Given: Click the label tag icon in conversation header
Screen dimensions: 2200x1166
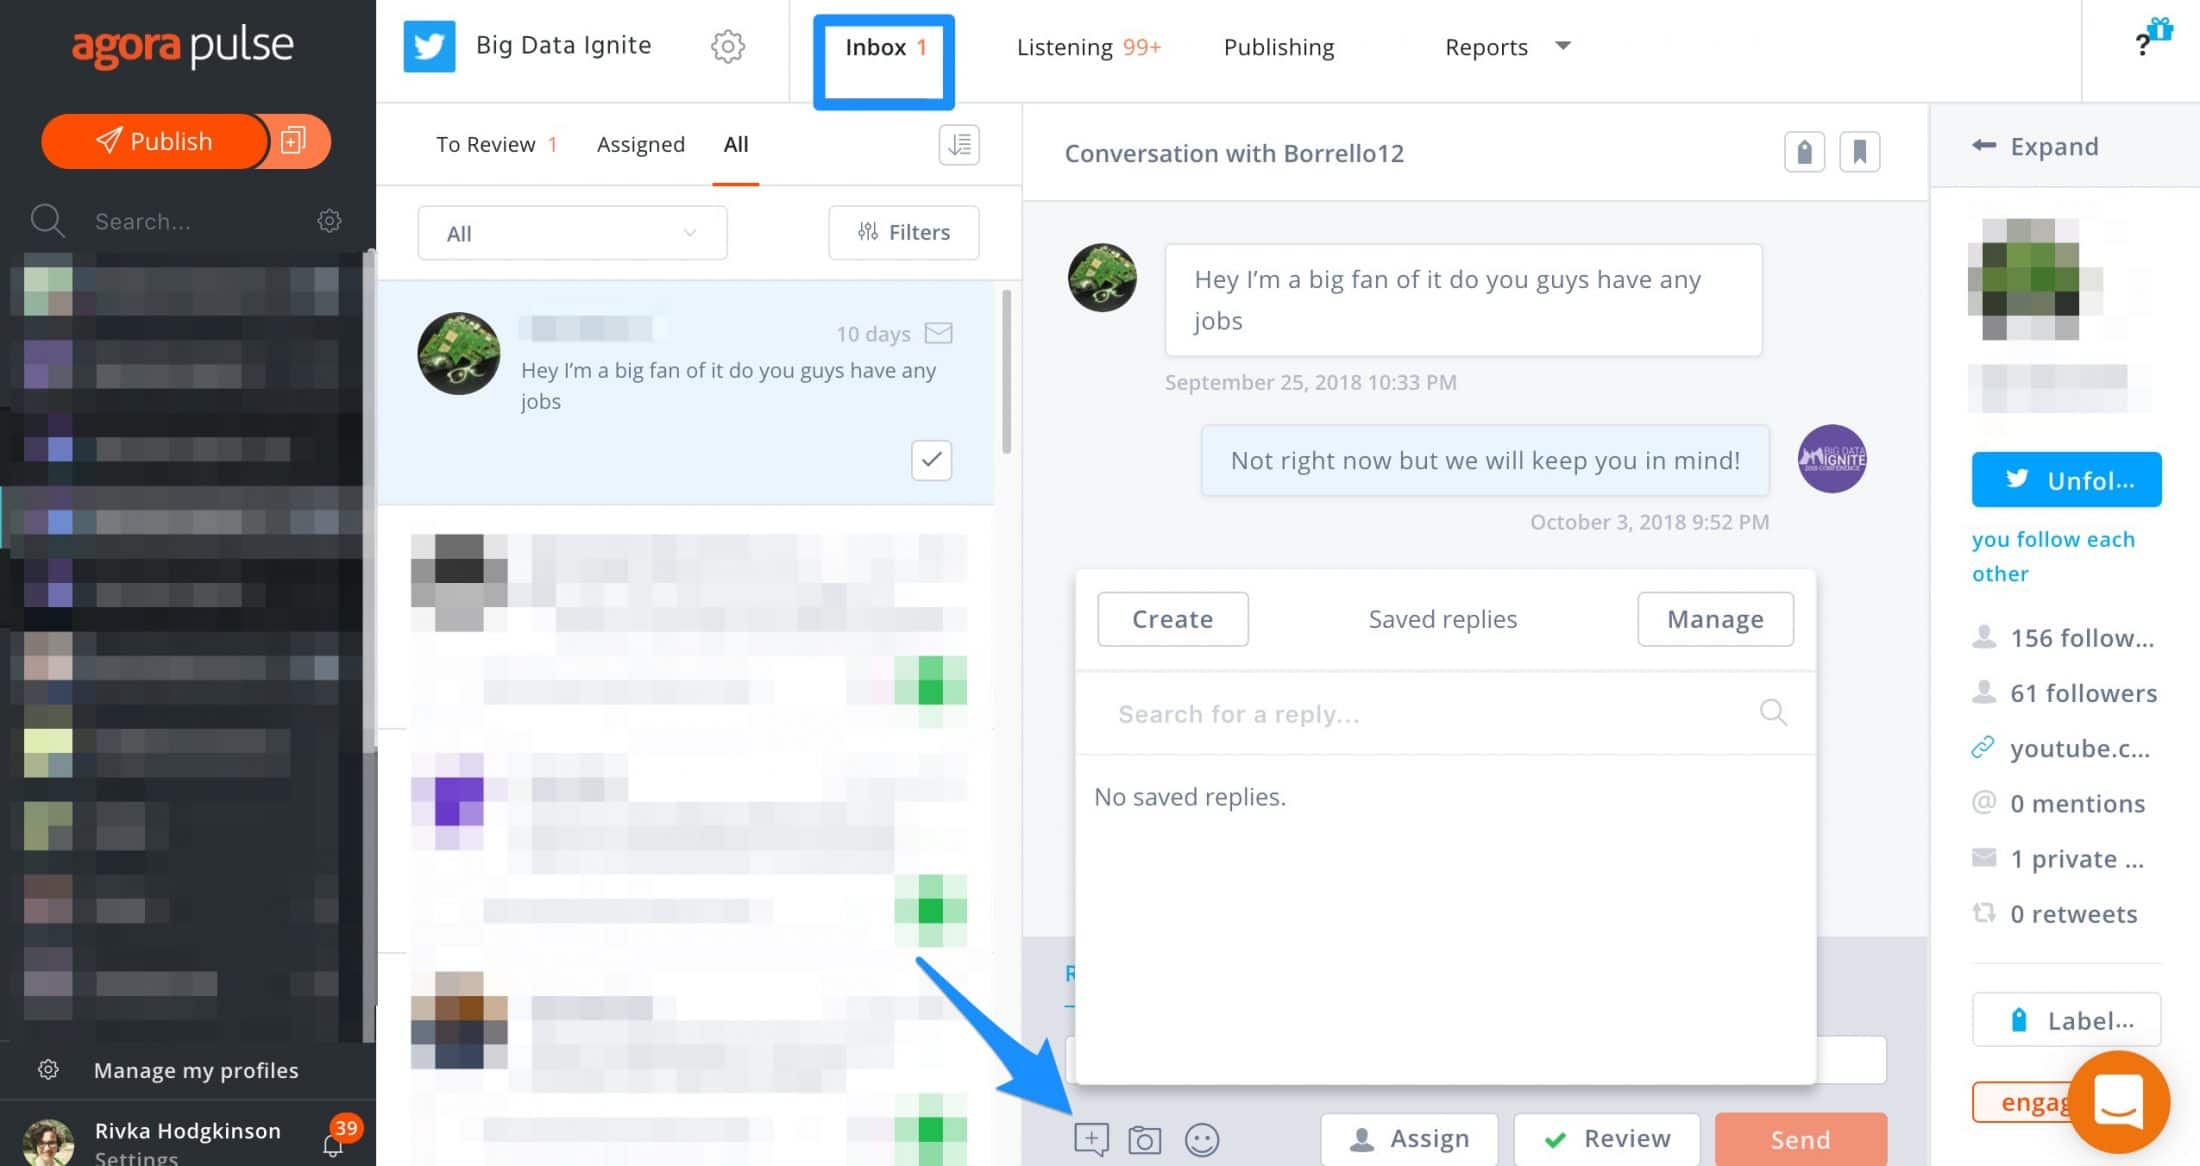Looking at the screenshot, I should (x=1804, y=152).
